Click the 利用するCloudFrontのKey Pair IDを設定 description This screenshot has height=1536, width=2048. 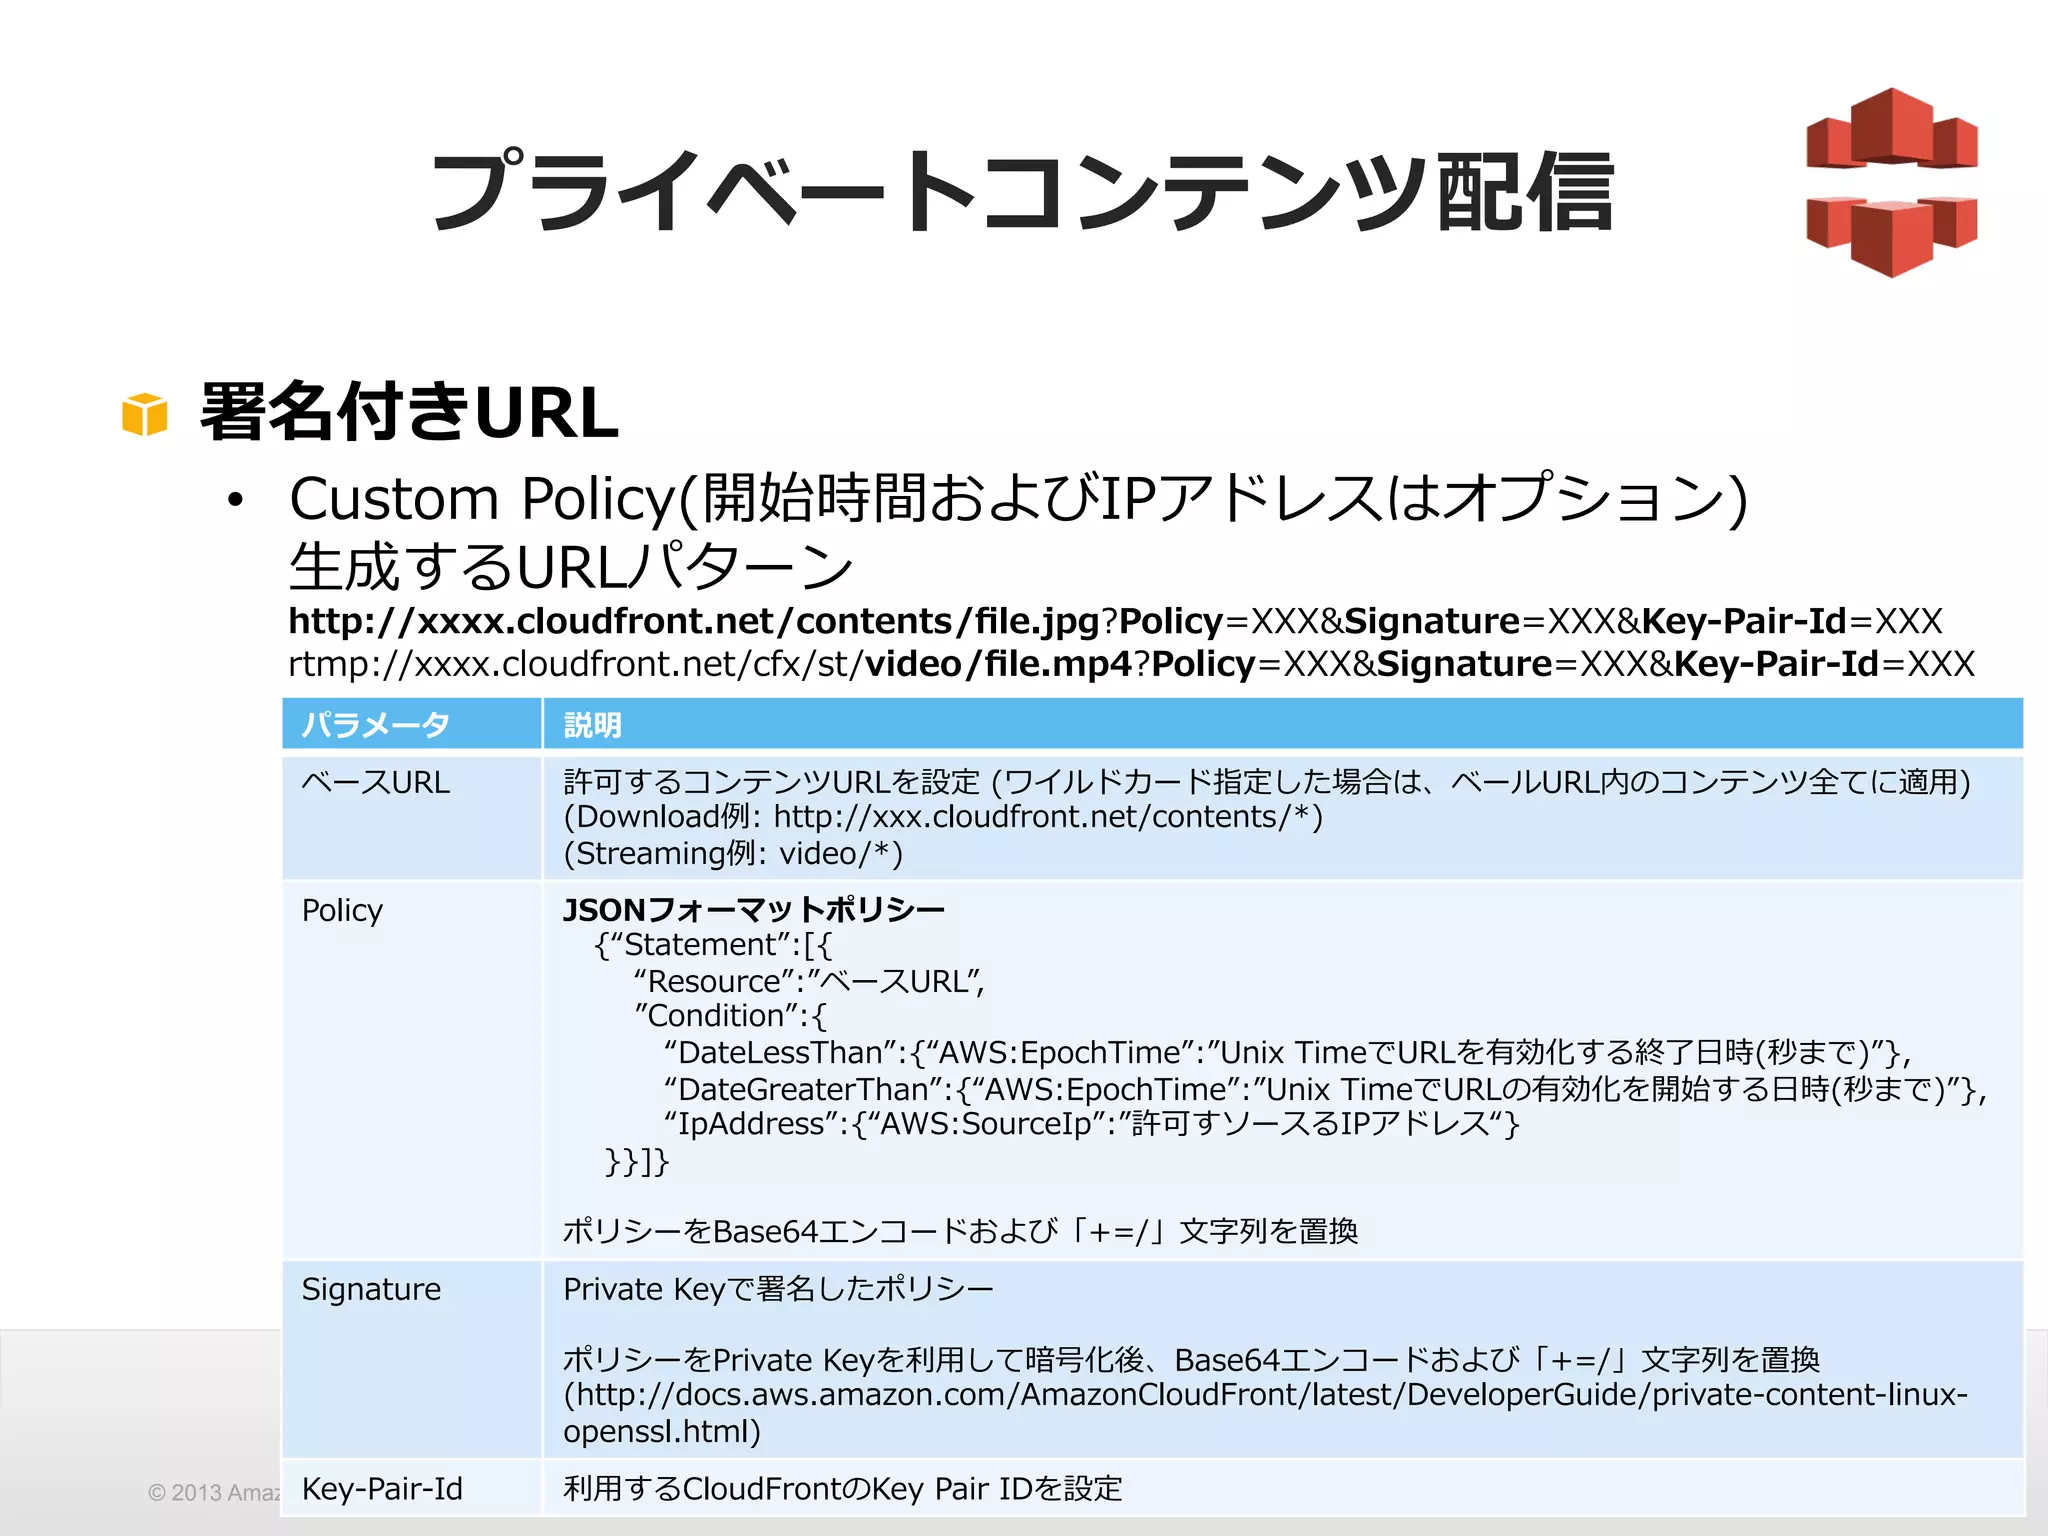tap(843, 1489)
